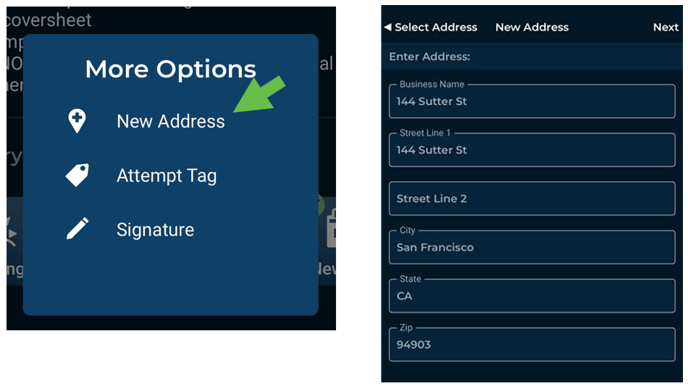Image resolution: width=688 pixels, height=386 pixels.
Task: Tap the More Options dialog heading
Action: [171, 69]
